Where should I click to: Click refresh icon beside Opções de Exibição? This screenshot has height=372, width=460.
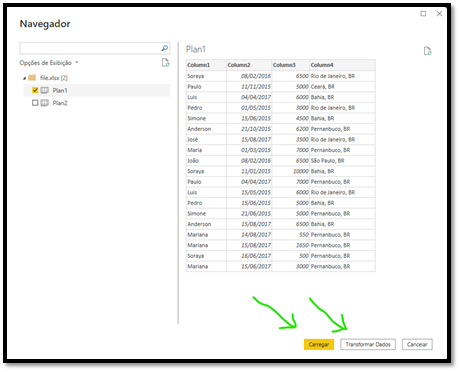(166, 63)
